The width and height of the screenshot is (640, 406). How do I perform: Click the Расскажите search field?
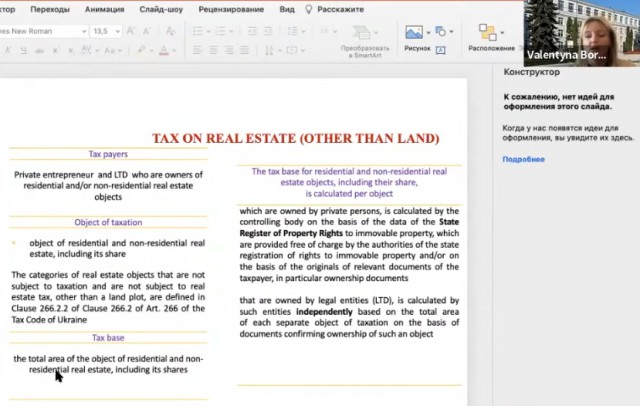tap(340, 9)
